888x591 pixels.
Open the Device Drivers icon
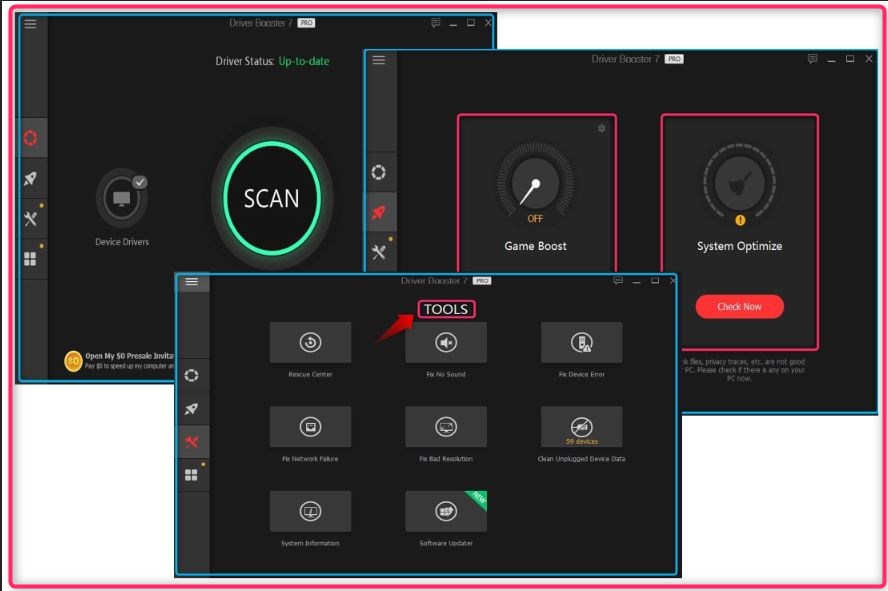pos(122,198)
